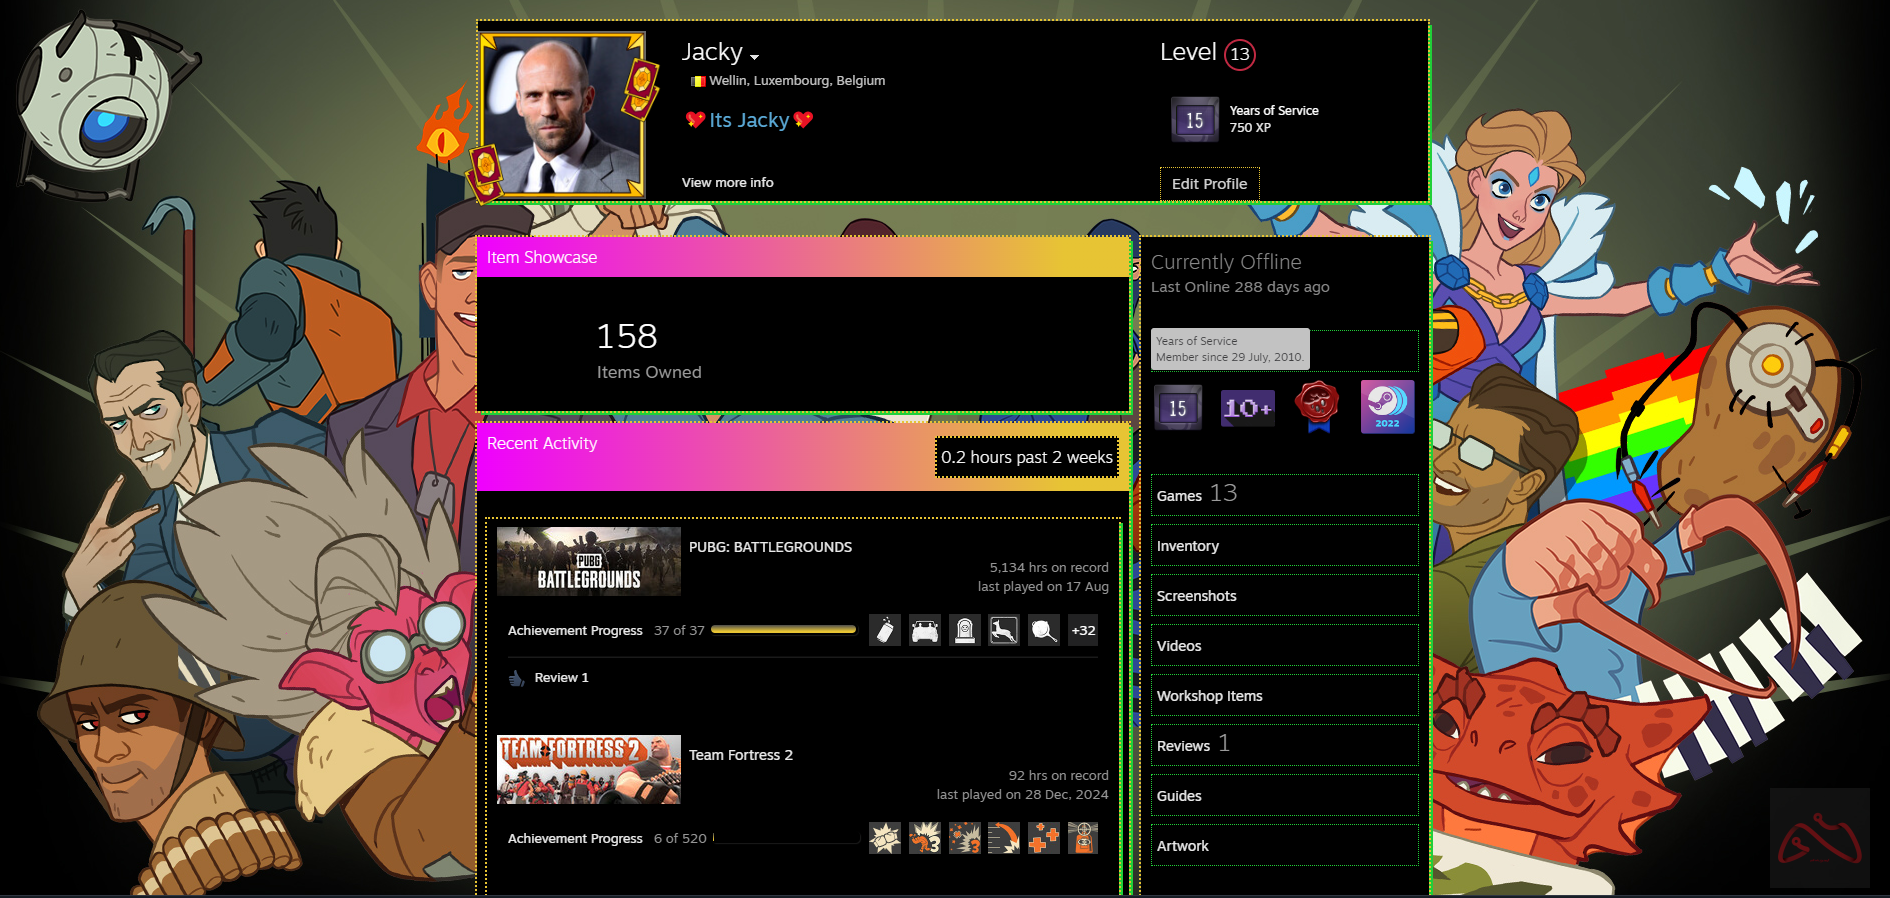The width and height of the screenshot is (1890, 898).
Task: Click first Team Fortress 2 achievement icon
Action: pos(885,839)
